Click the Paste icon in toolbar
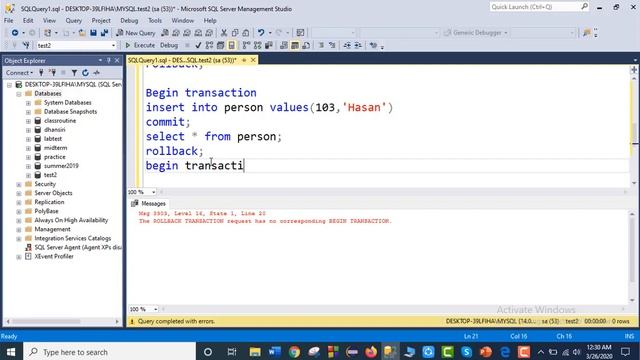 click(246, 33)
